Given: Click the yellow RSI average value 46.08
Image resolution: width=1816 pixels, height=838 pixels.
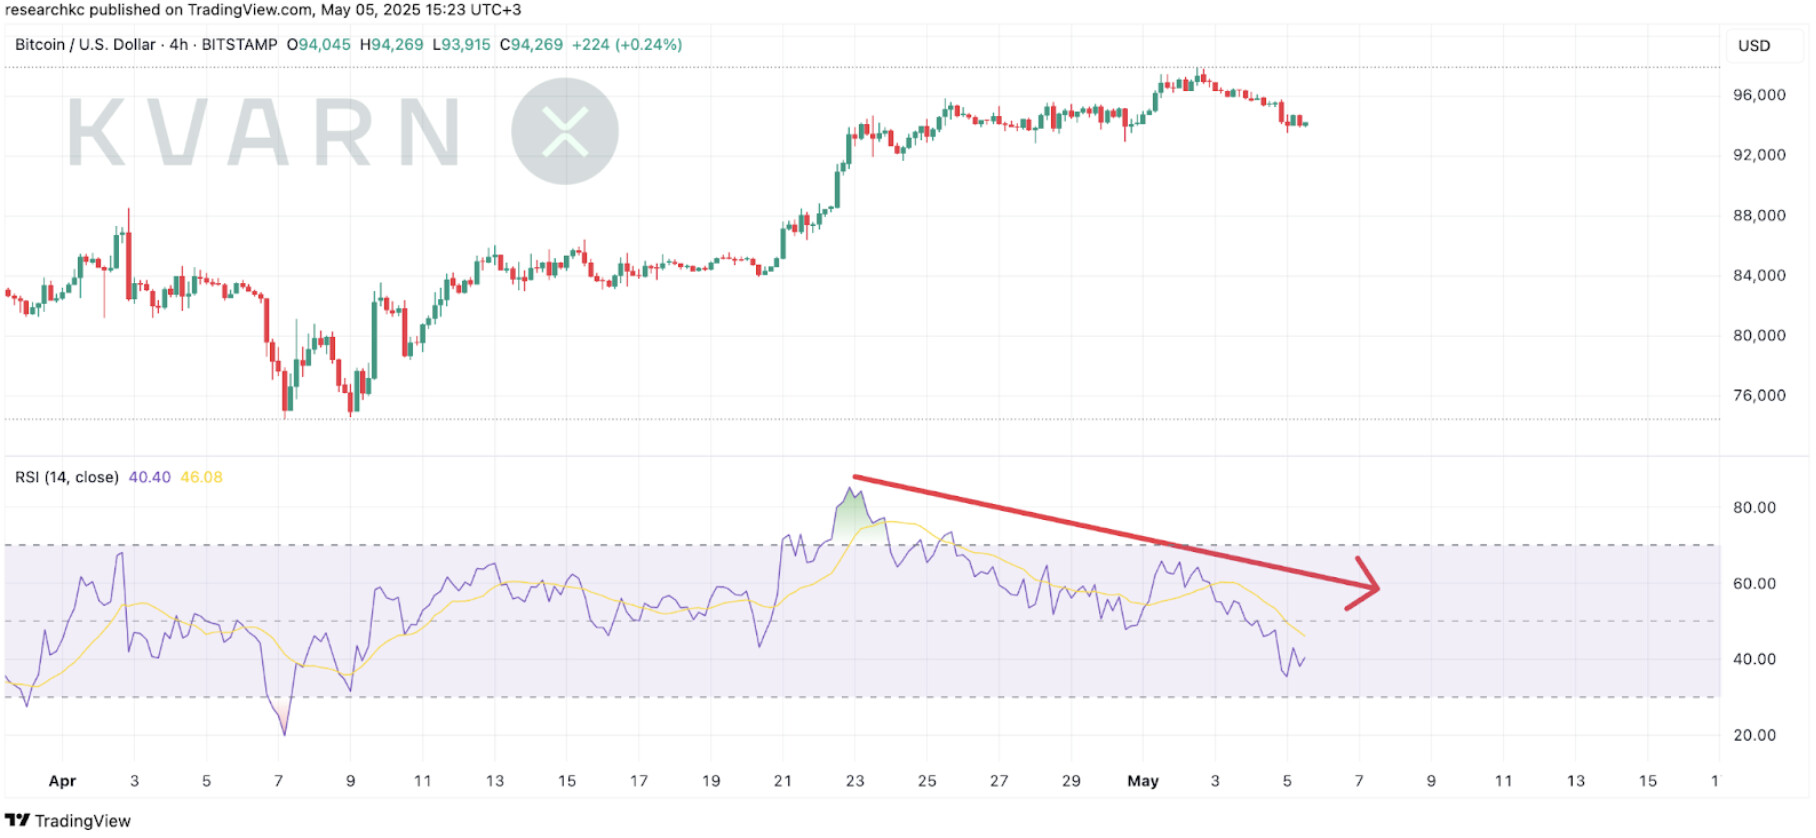Looking at the screenshot, I should pos(201,477).
